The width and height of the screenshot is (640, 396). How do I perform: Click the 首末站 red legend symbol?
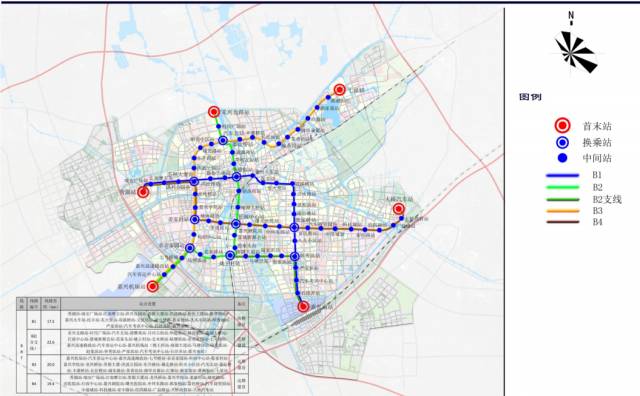(x=562, y=126)
